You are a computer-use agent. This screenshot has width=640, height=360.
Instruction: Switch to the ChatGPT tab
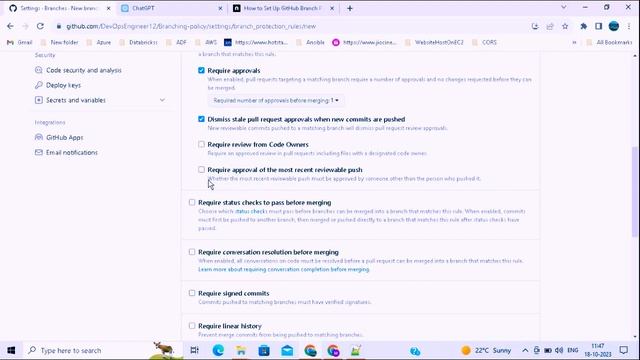click(x=171, y=8)
